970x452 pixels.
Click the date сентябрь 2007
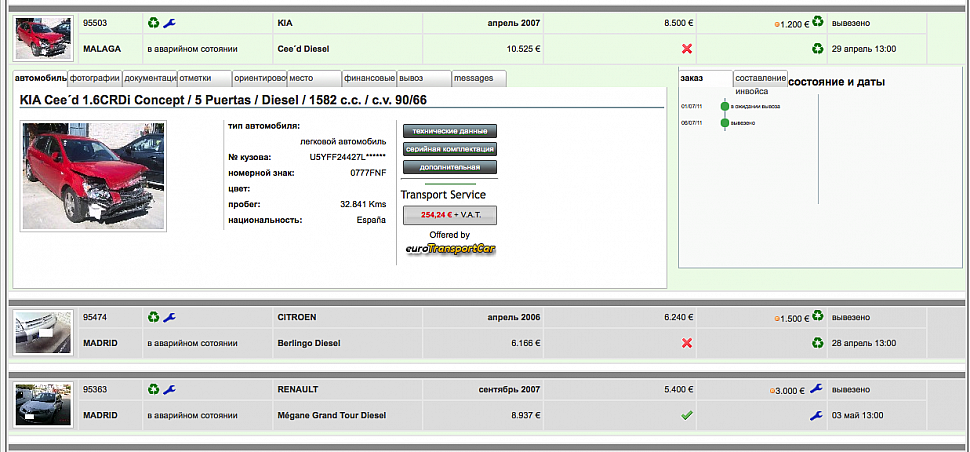pyautogui.click(x=510, y=390)
